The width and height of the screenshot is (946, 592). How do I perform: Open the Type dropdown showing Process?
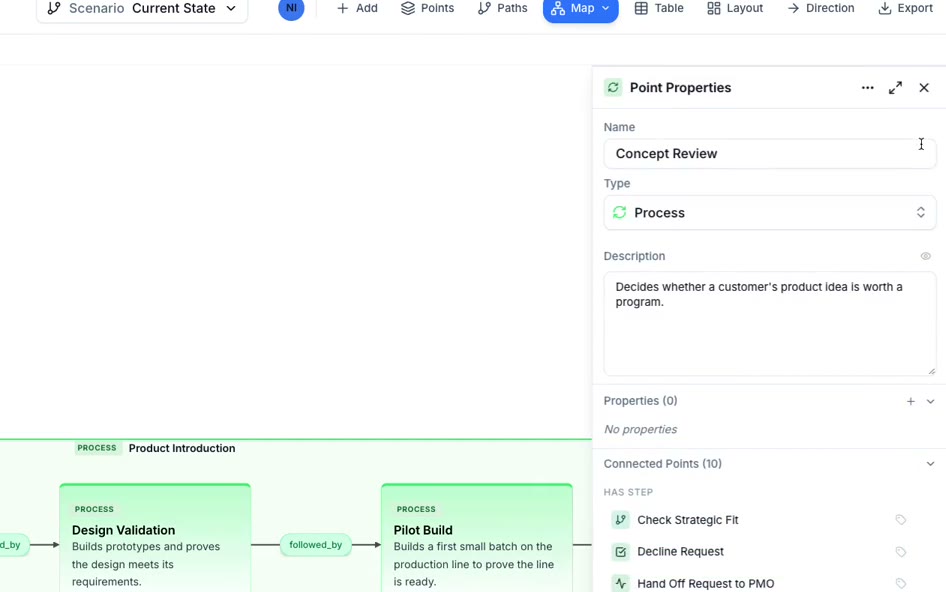(770, 212)
